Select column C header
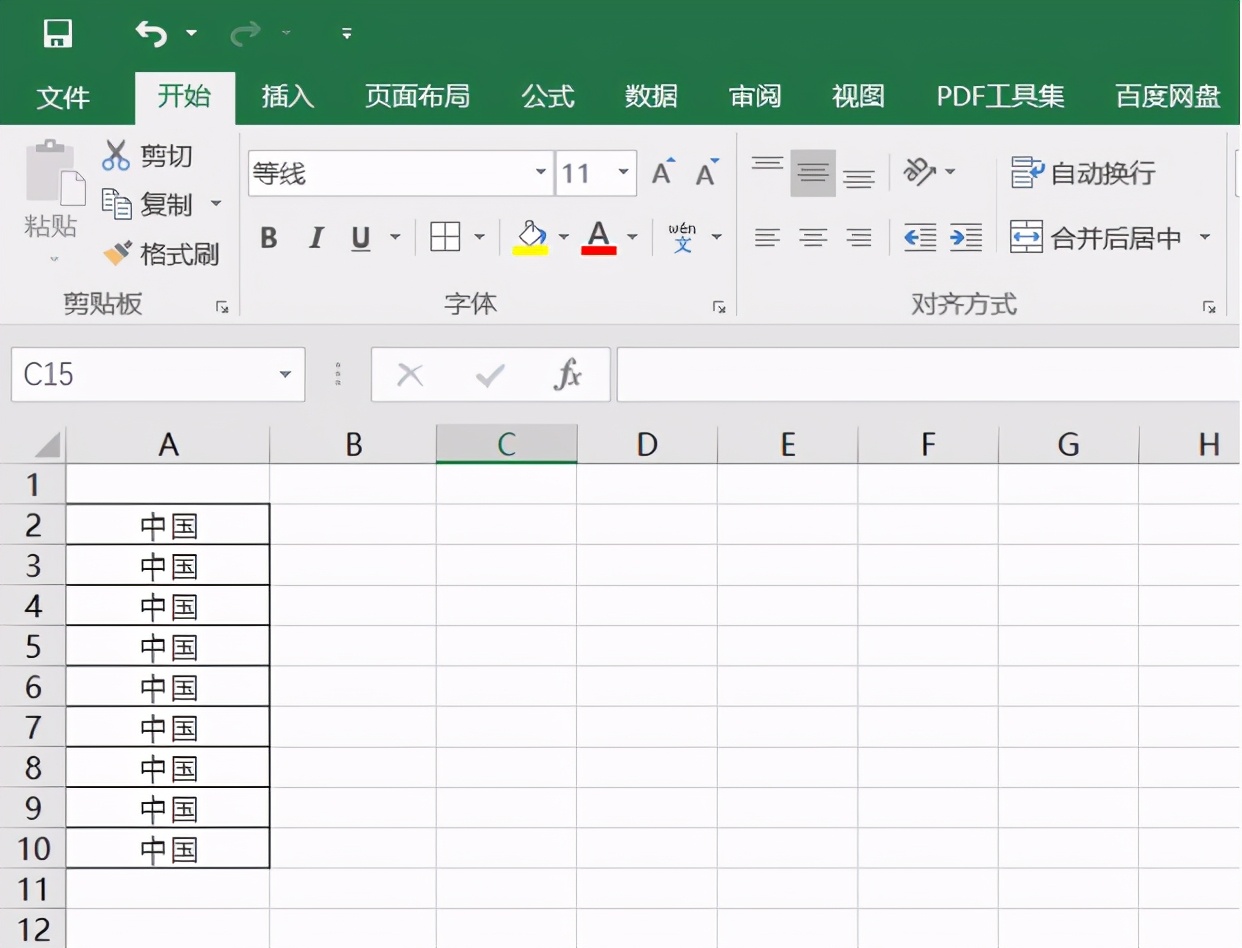Image resolution: width=1242 pixels, height=948 pixels. (x=507, y=444)
